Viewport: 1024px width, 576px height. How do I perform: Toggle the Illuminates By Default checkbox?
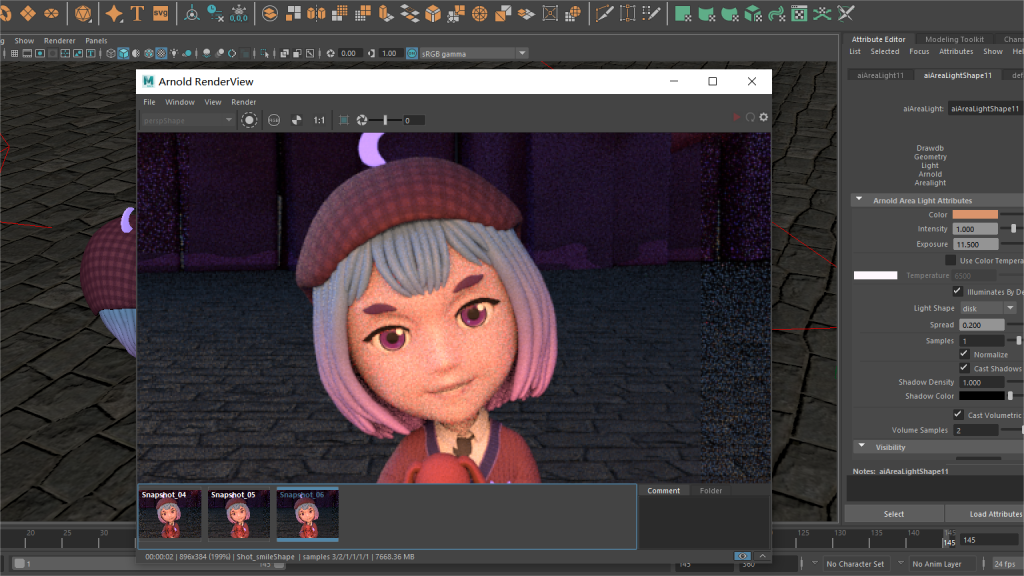click(x=957, y=291)
